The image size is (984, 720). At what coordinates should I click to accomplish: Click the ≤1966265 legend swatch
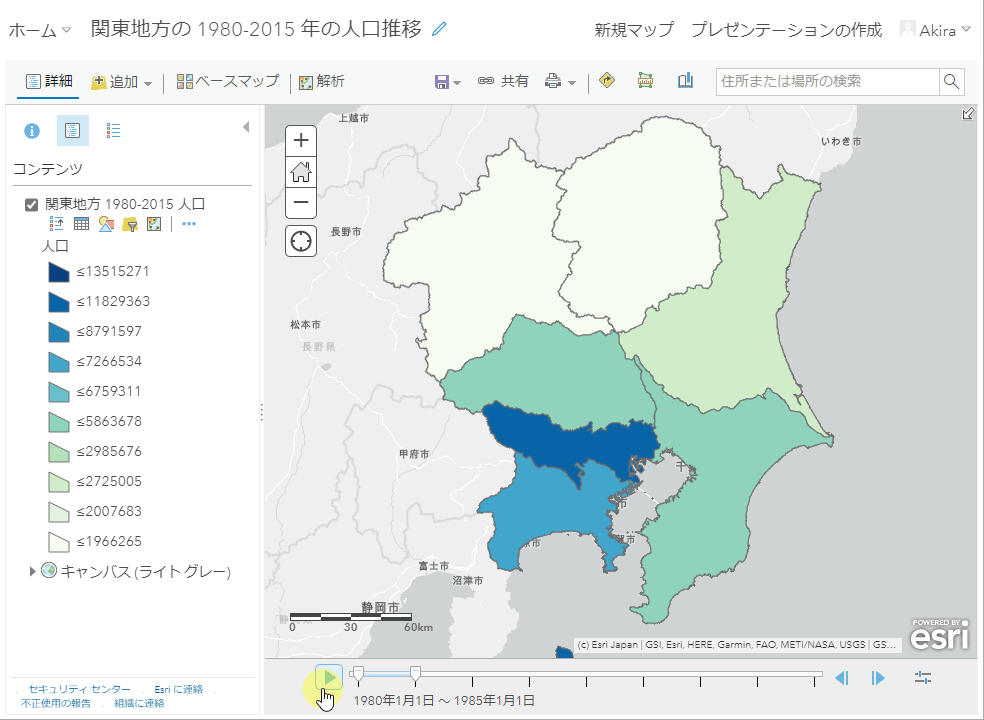click(59, 542)
